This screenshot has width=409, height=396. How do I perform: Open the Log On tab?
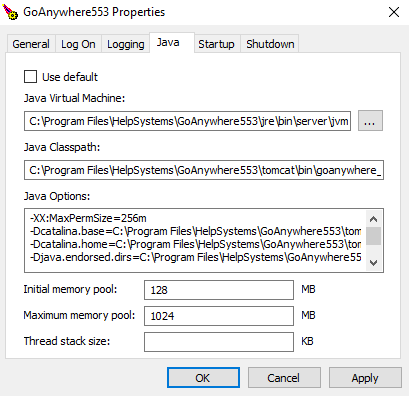[78, 44]
